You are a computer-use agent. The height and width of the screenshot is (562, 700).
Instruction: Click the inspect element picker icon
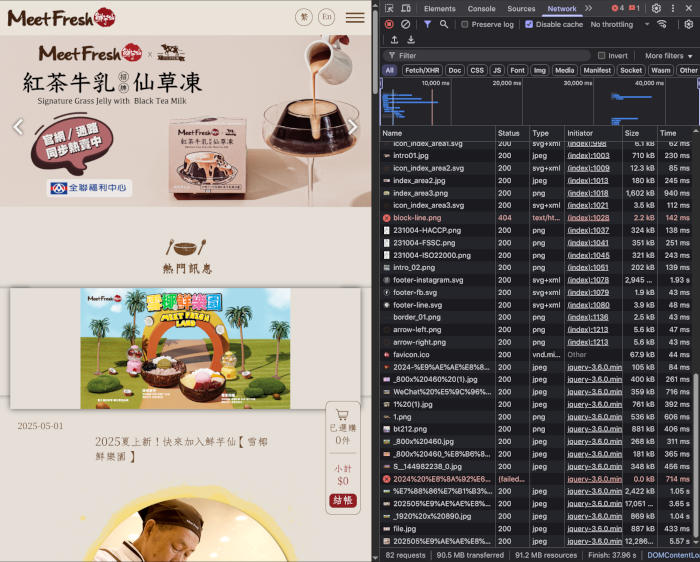(389, 8)
